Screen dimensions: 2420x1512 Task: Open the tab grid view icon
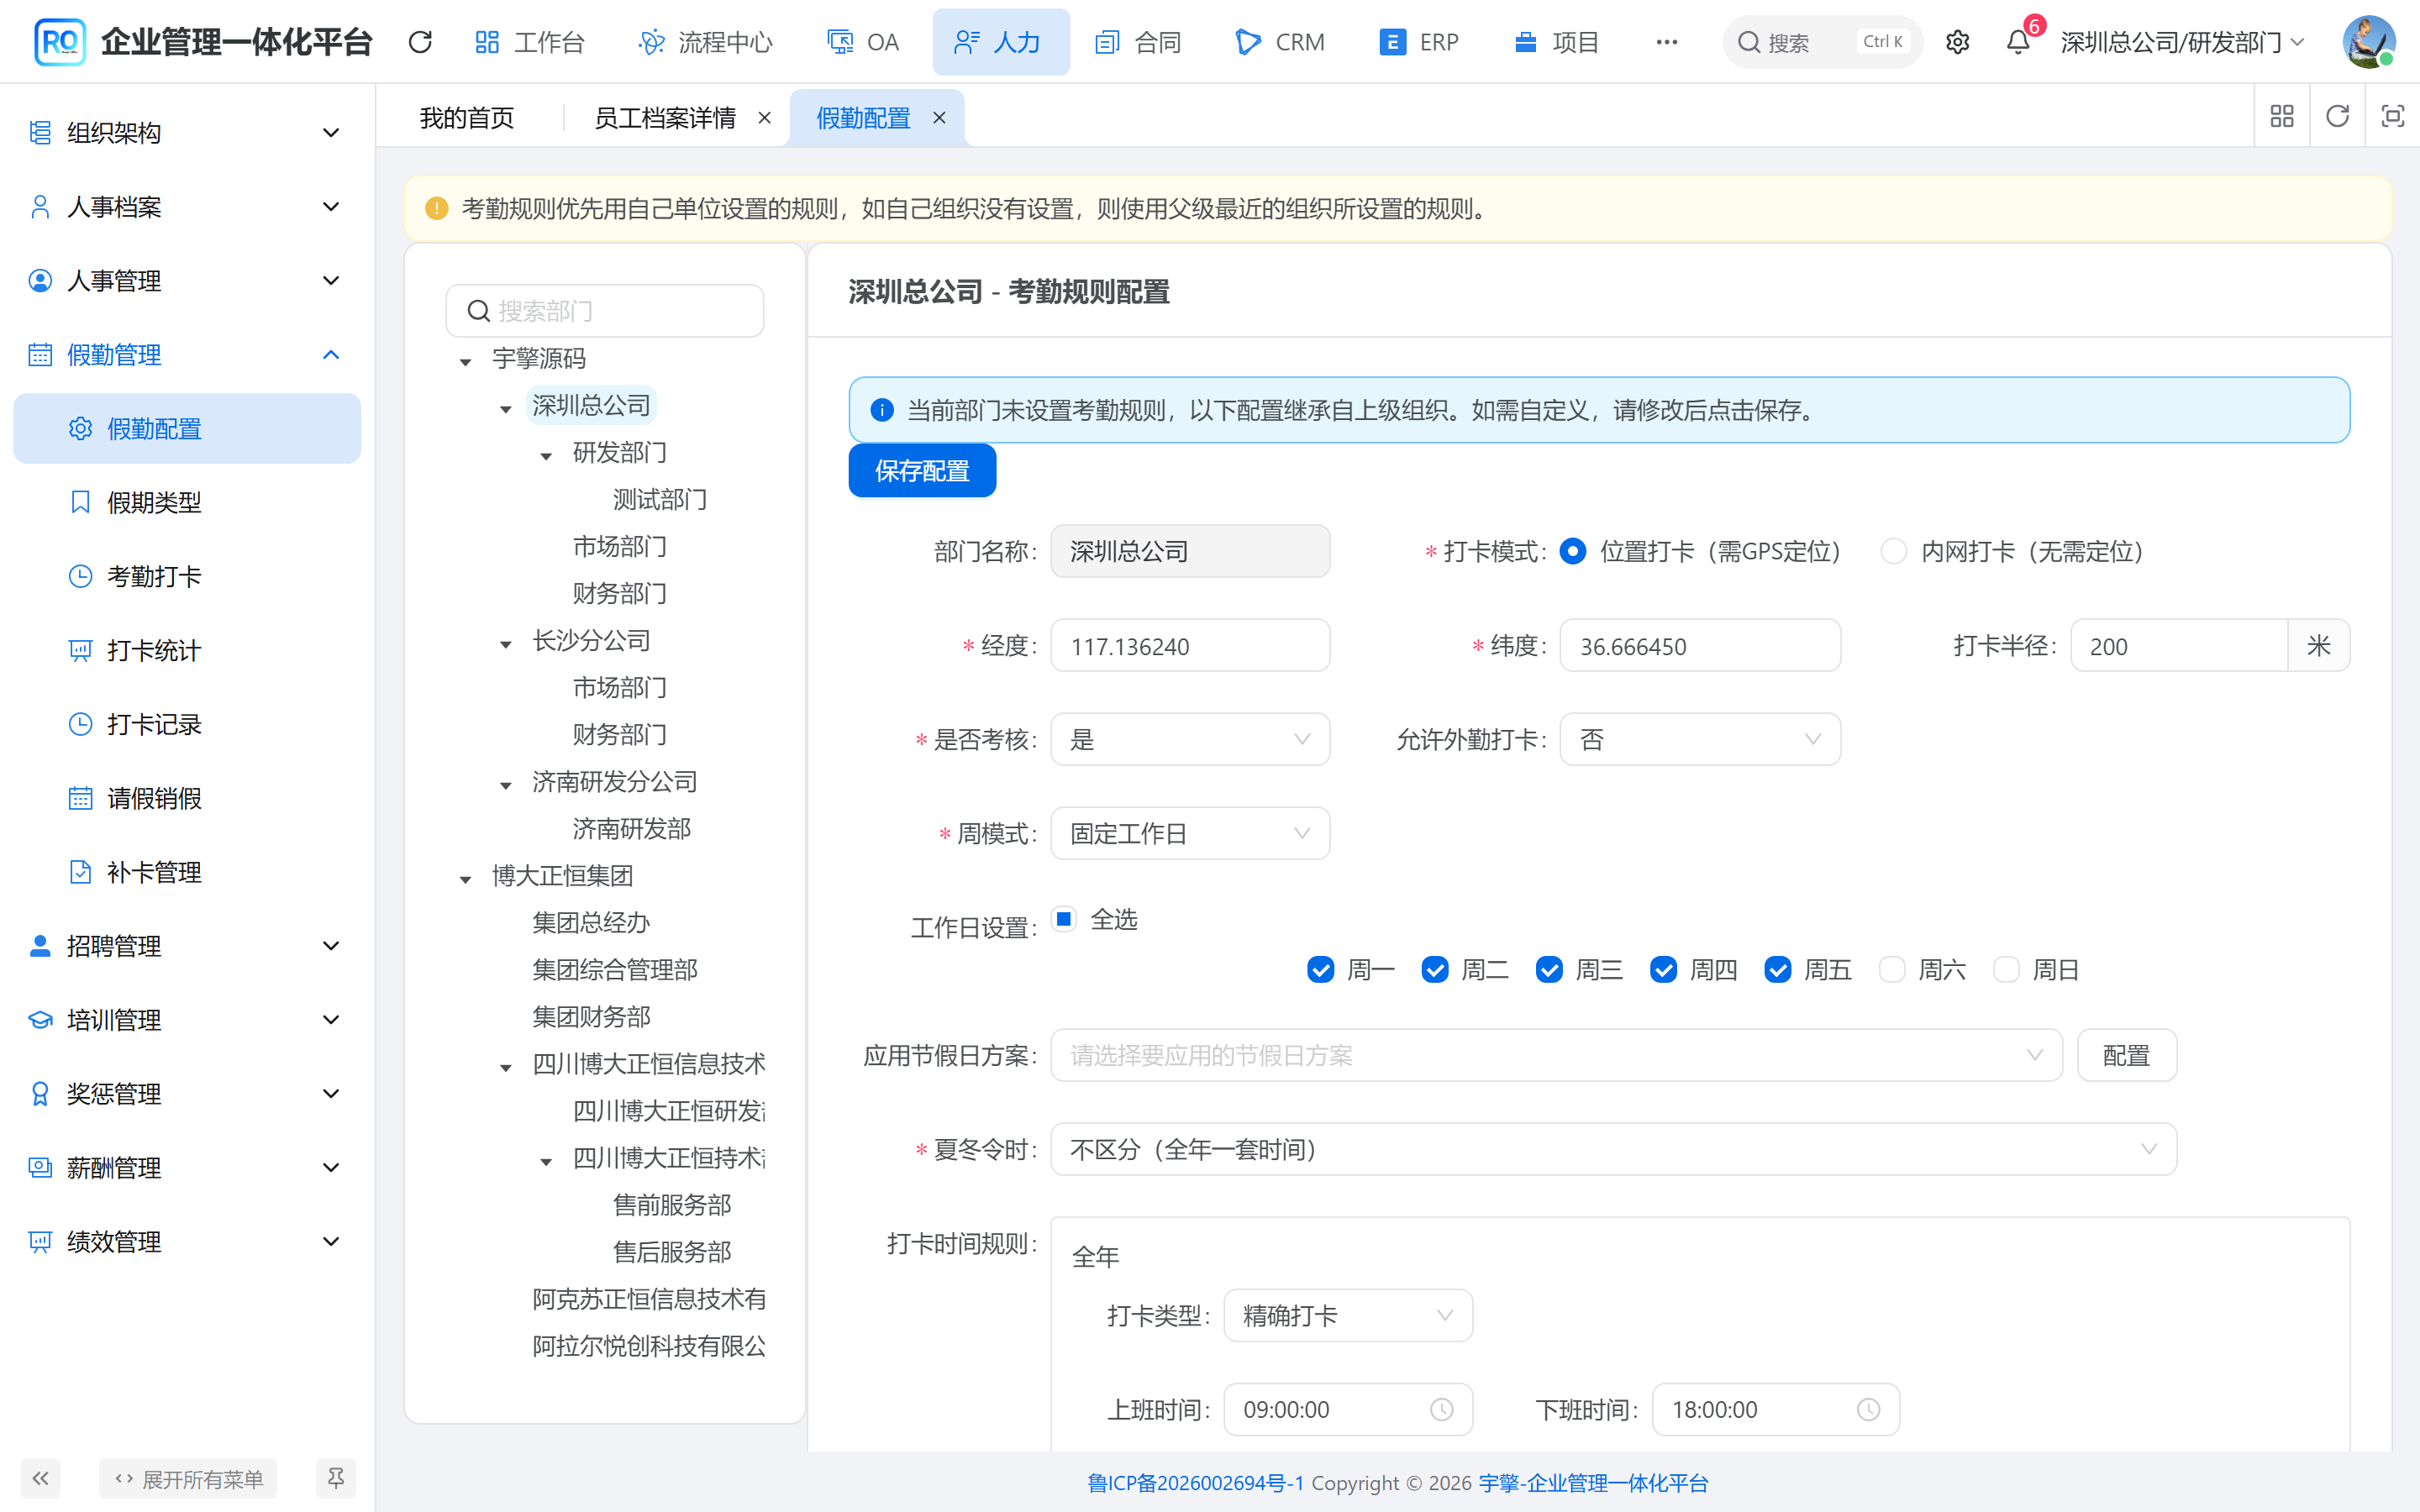click(x=2282, y=117)
